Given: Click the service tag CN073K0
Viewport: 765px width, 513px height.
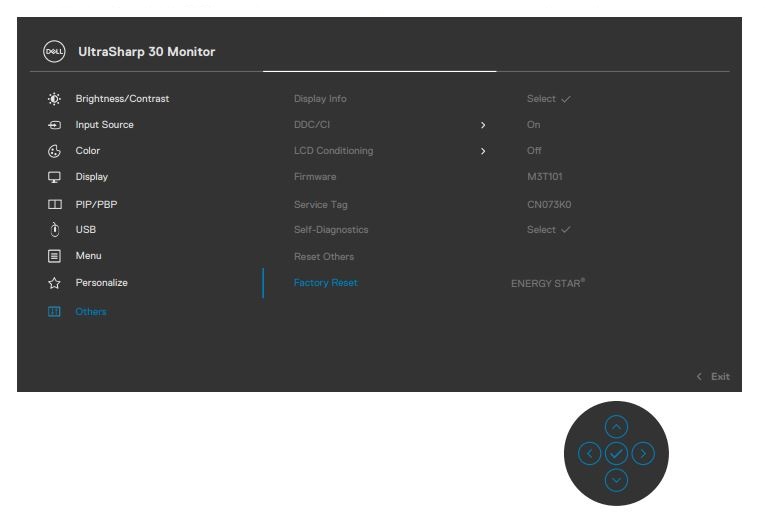Looking at the screenshot, I should pyautogui.click(x=549, y=205).
